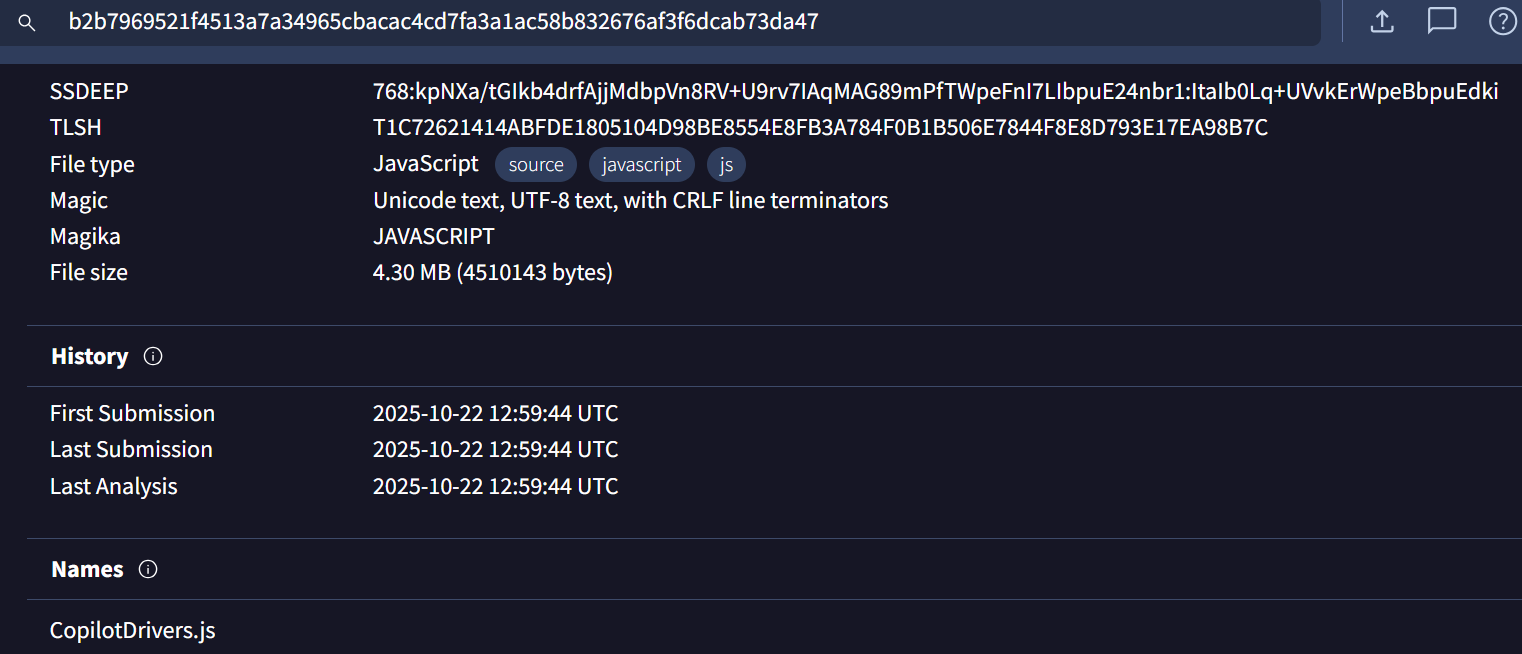This screenshot has height=654, width=1522.
Task: Click the History section heading
Action: [x=89, y=356]
